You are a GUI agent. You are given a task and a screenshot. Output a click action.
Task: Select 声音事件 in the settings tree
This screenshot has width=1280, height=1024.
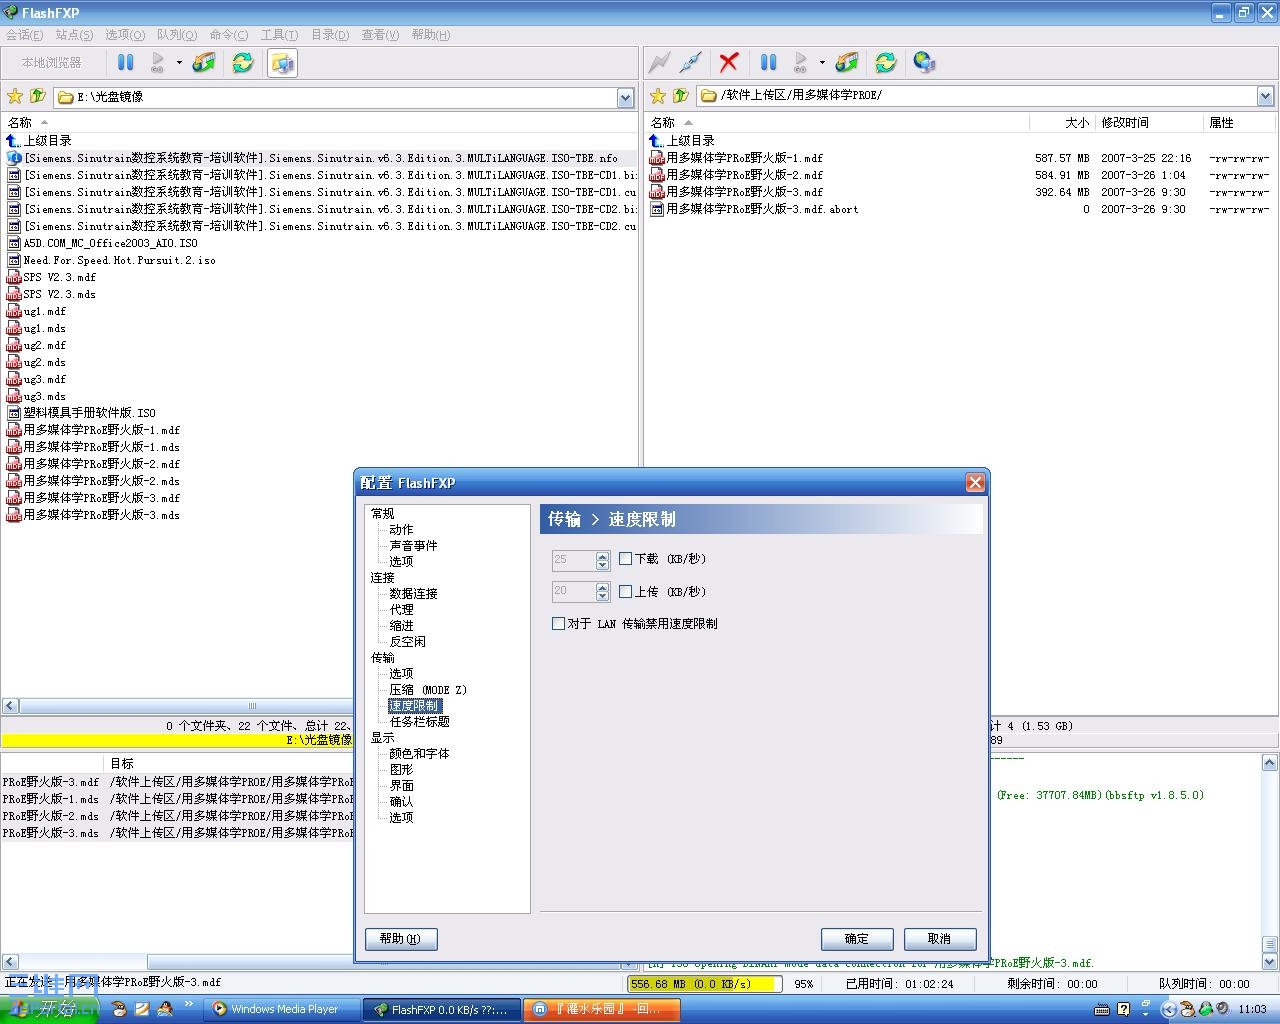(x=413, y=546)
